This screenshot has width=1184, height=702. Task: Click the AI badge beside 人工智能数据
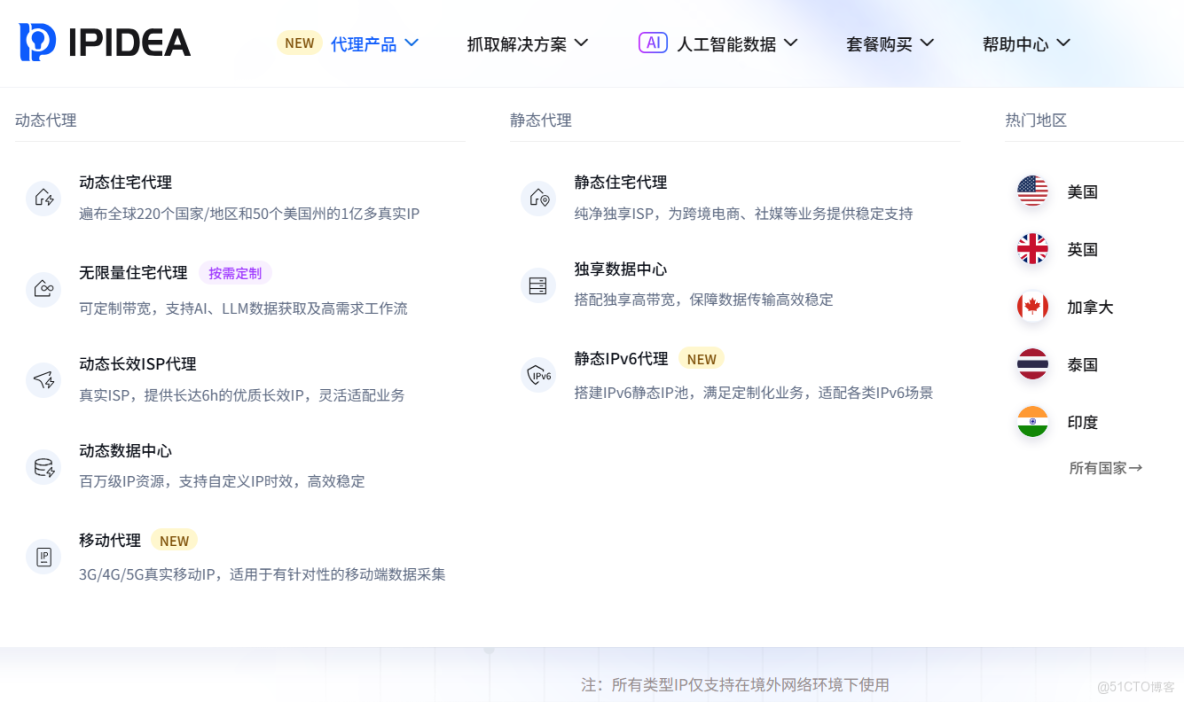tap(652, 42)
